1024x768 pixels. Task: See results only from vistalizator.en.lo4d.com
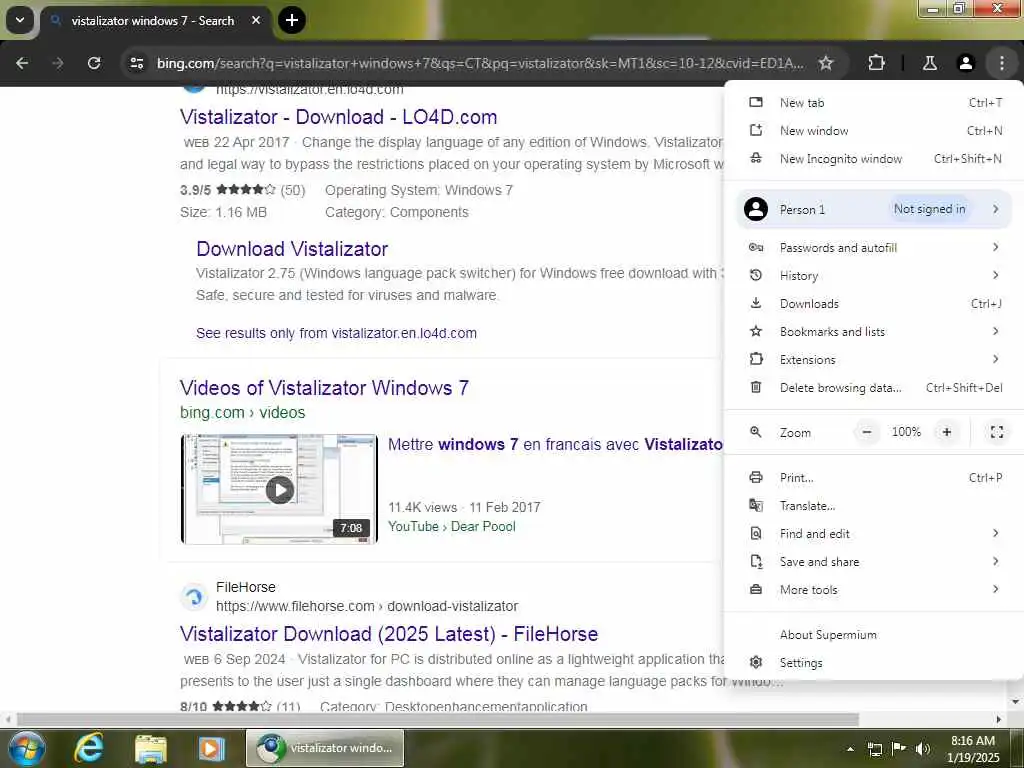pos(336,333)
